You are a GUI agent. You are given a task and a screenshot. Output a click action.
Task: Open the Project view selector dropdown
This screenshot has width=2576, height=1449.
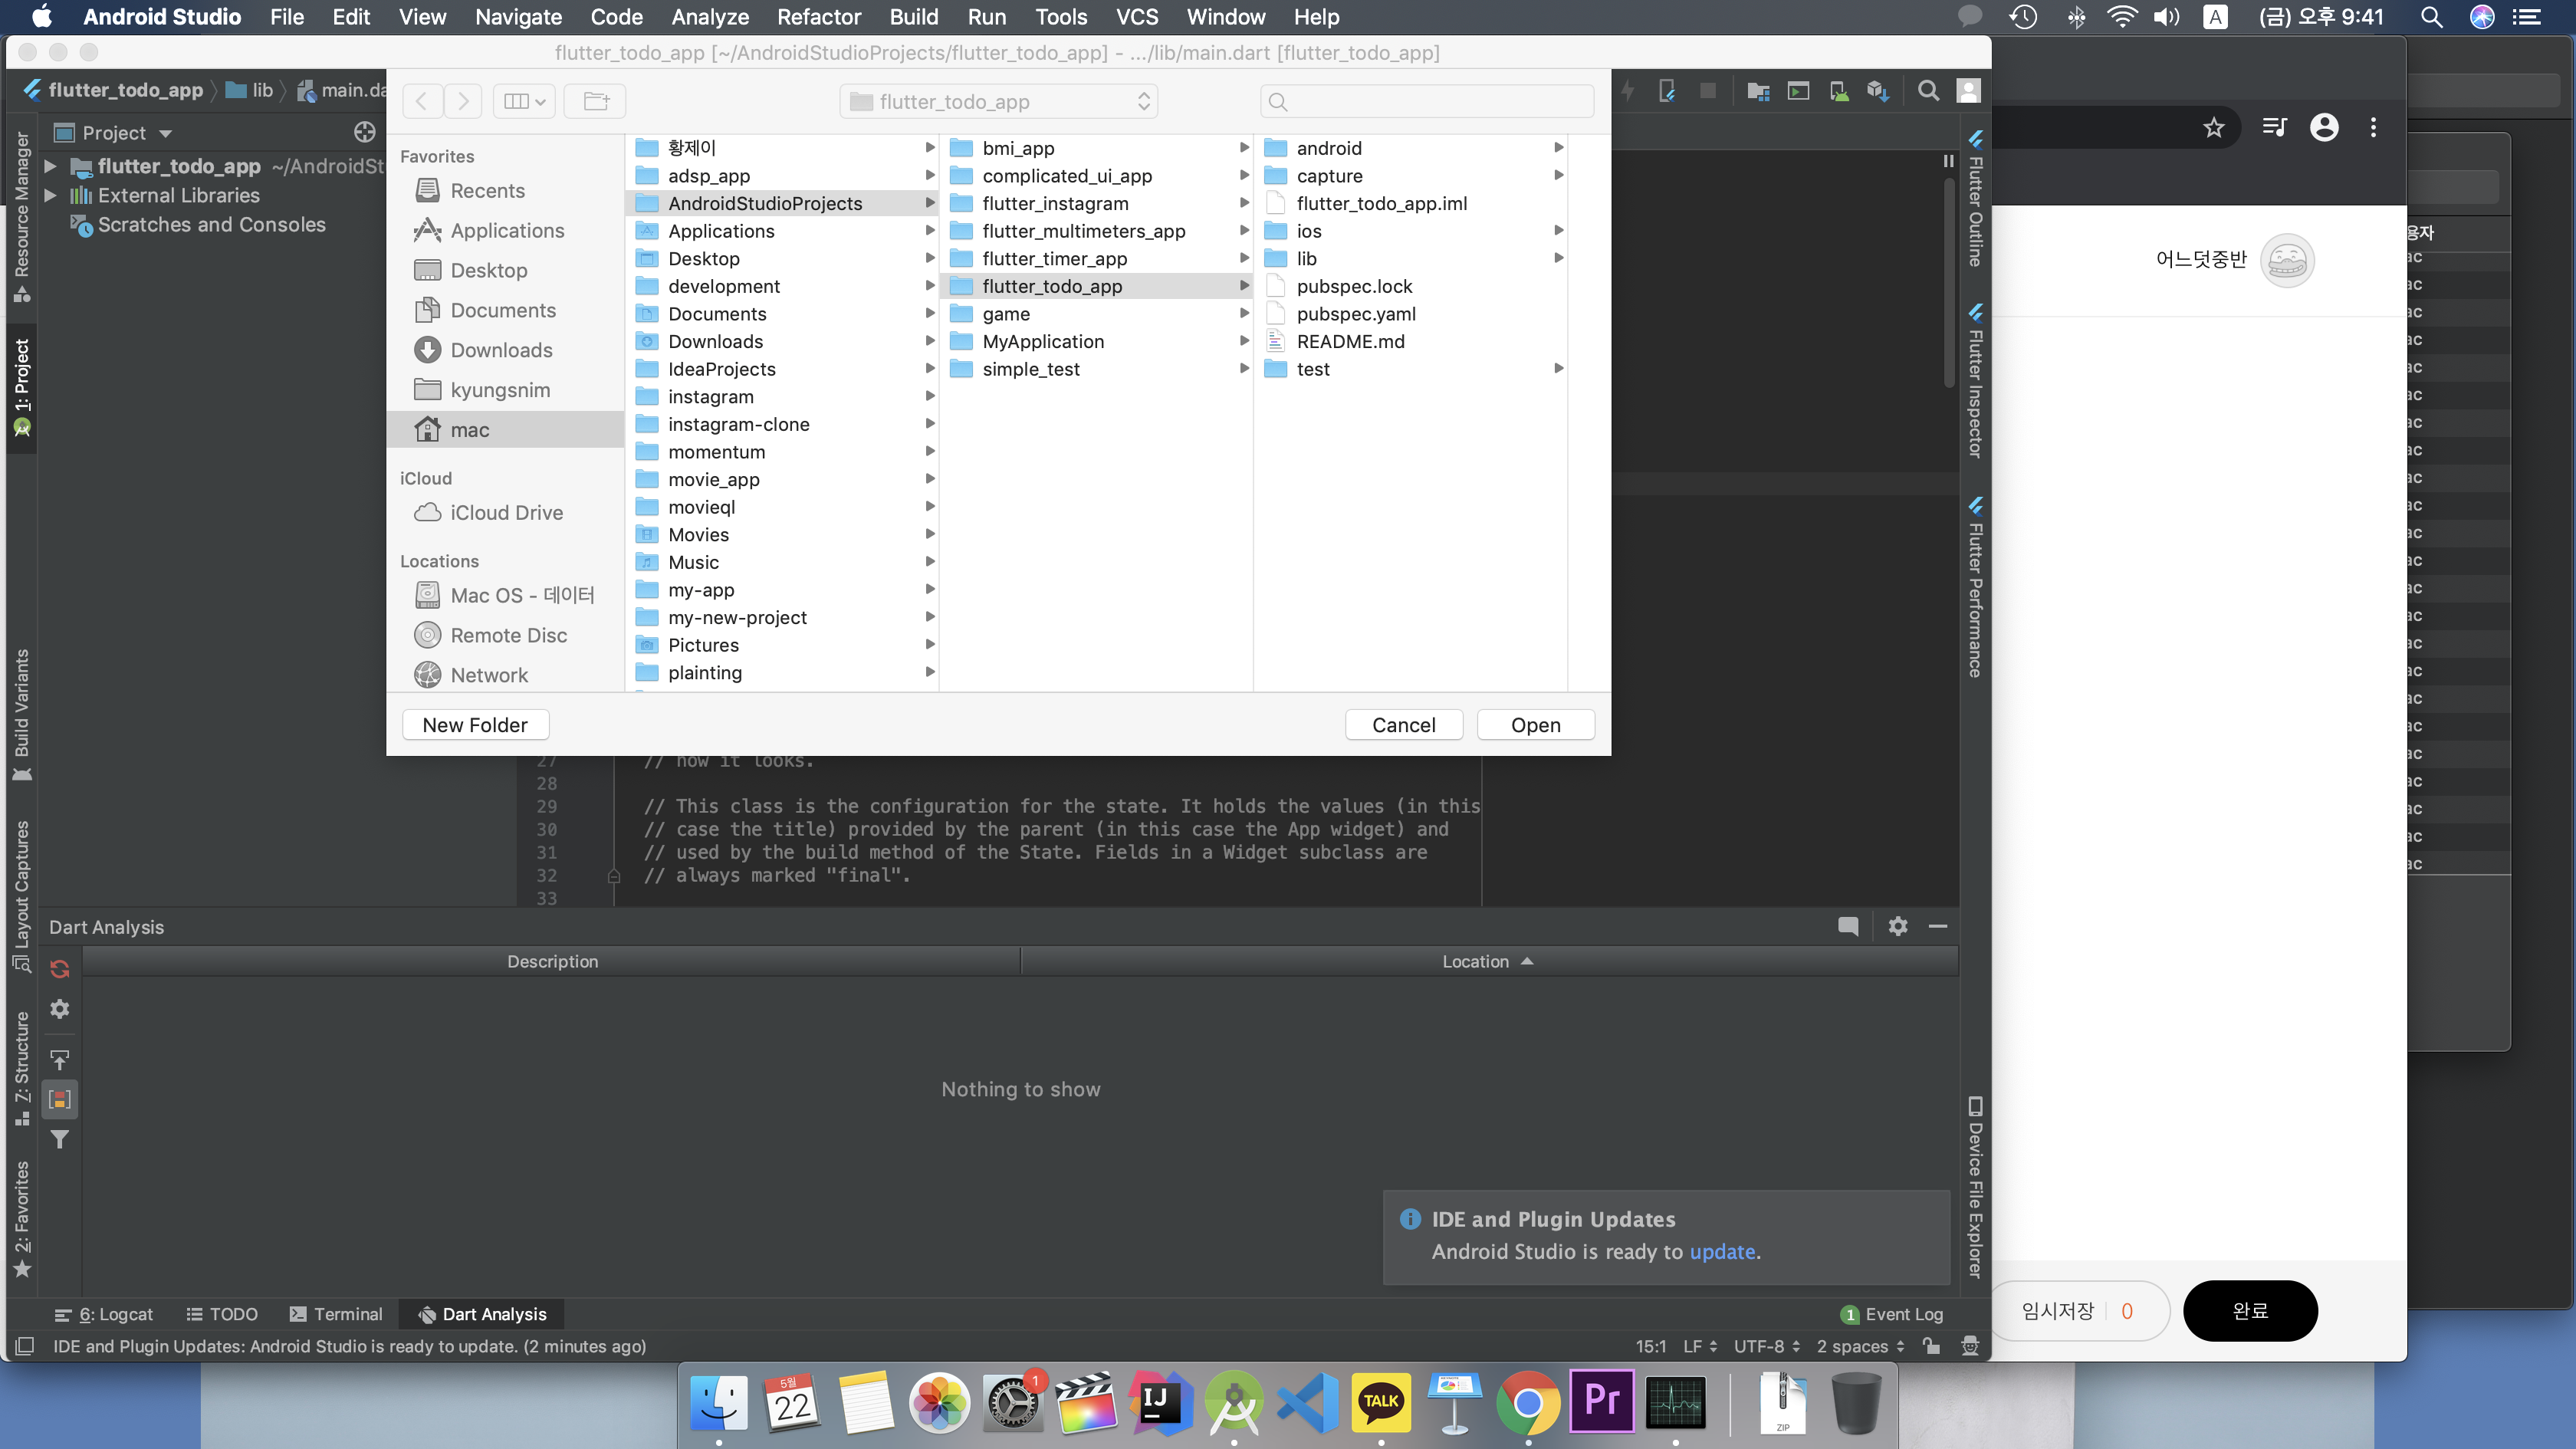[x=126, y=133]
